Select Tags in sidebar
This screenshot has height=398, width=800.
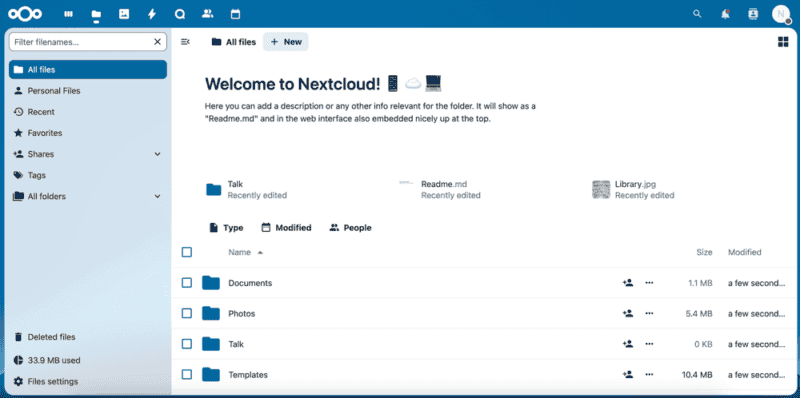click(x=88, y=175)
